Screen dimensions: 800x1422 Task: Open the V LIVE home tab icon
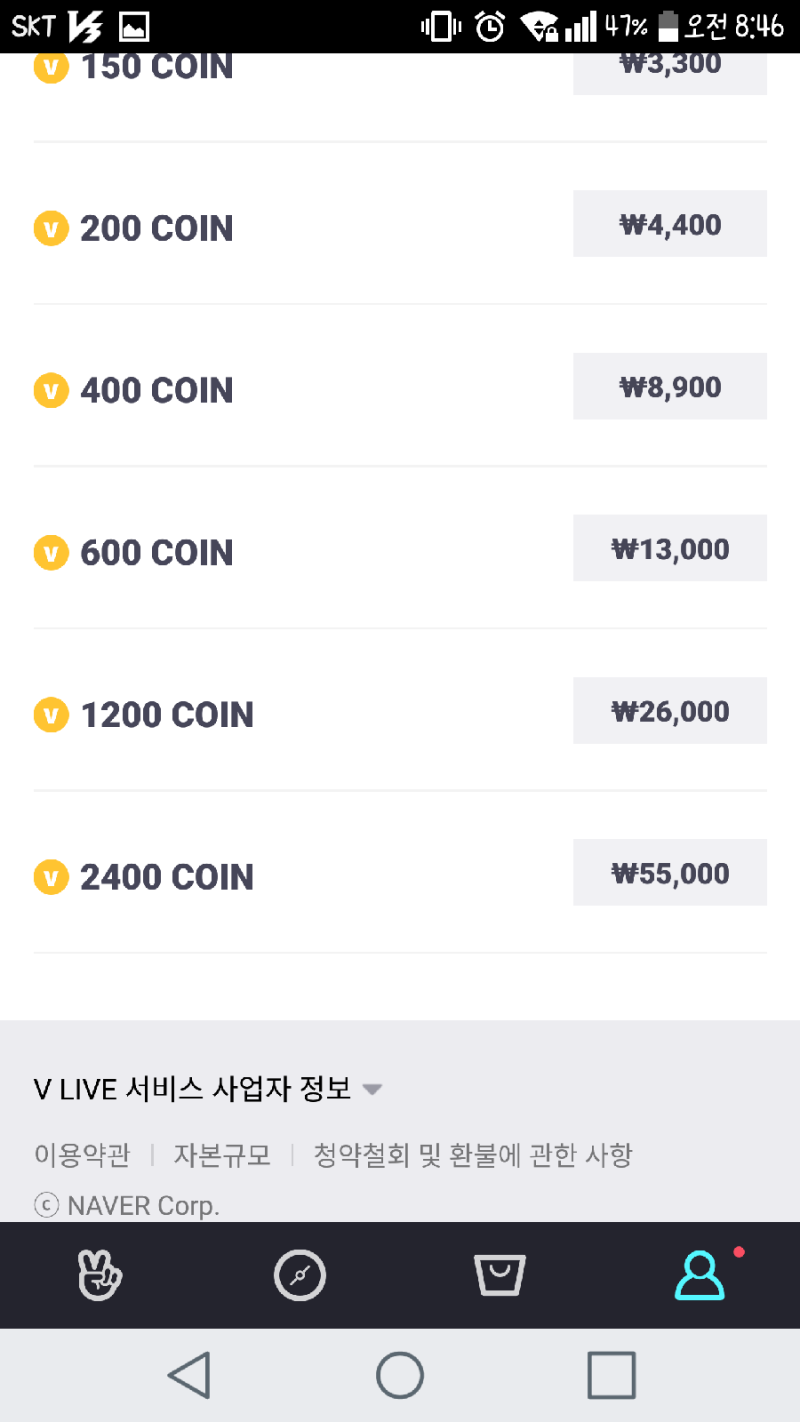tap(100, 1276)
